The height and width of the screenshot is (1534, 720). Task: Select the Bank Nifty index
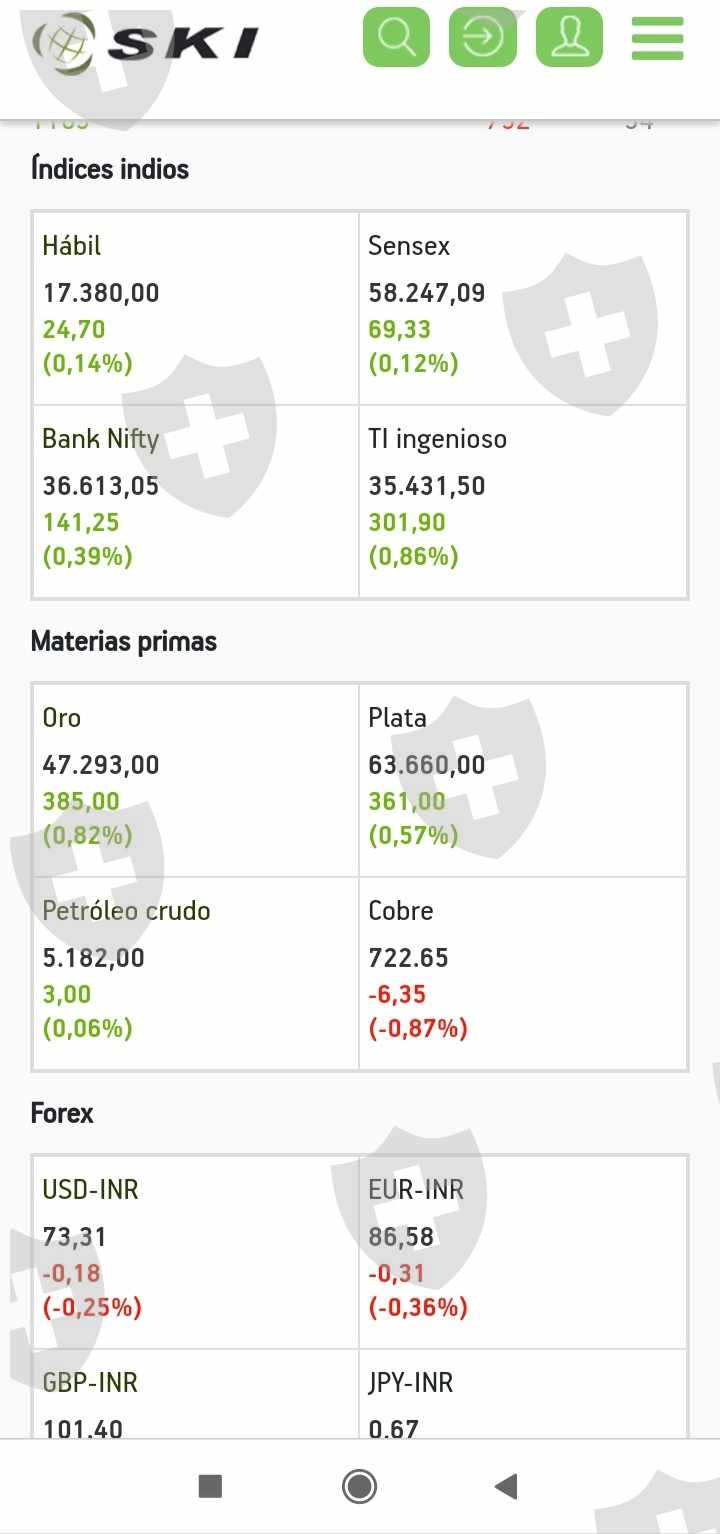(196, 501)
